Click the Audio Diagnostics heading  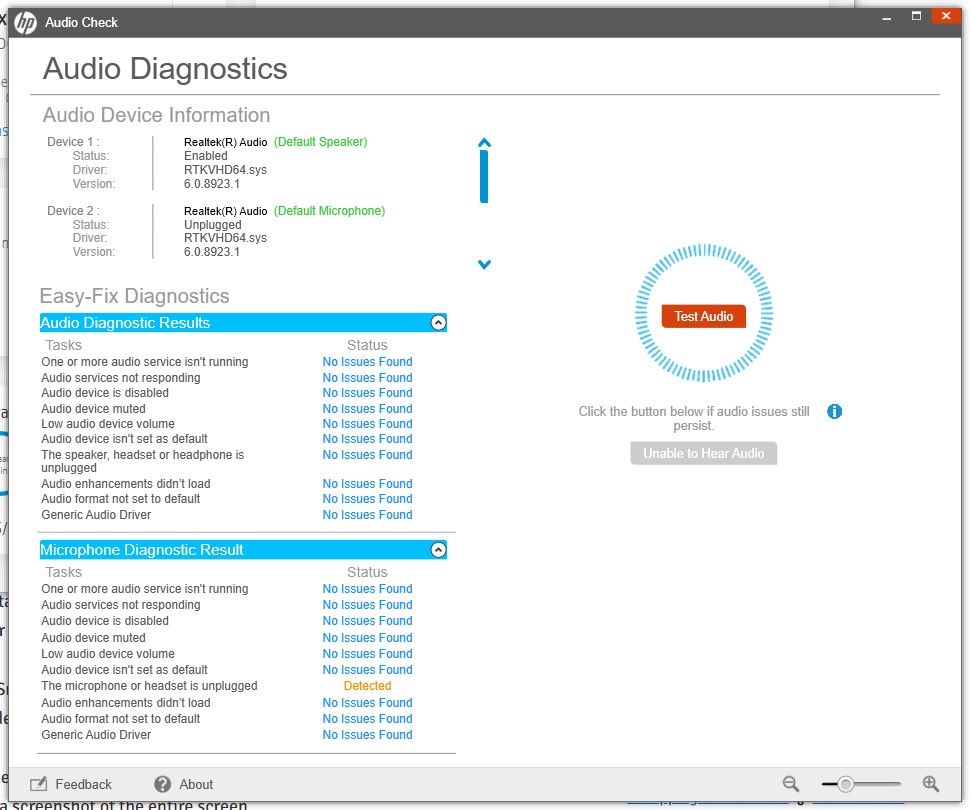pos(165,69)
